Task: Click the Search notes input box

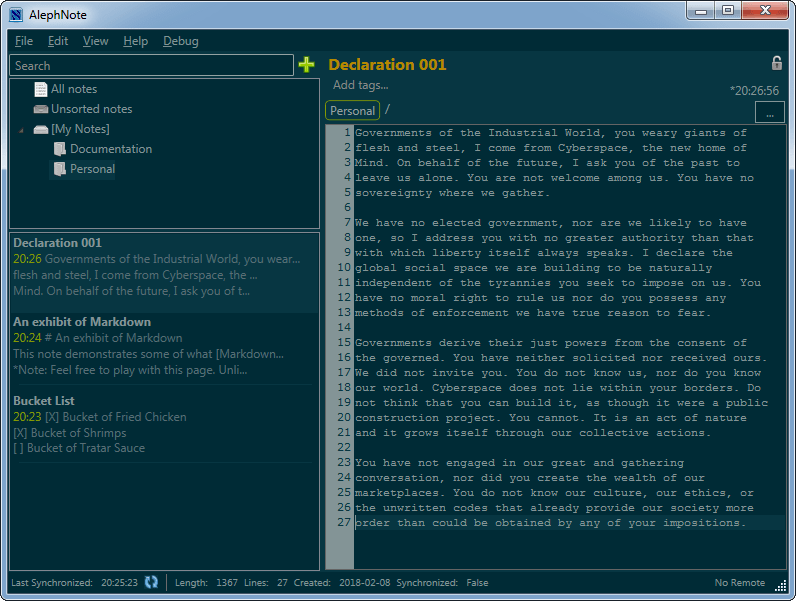Action: pyautogui.click(x=151, y=65)
